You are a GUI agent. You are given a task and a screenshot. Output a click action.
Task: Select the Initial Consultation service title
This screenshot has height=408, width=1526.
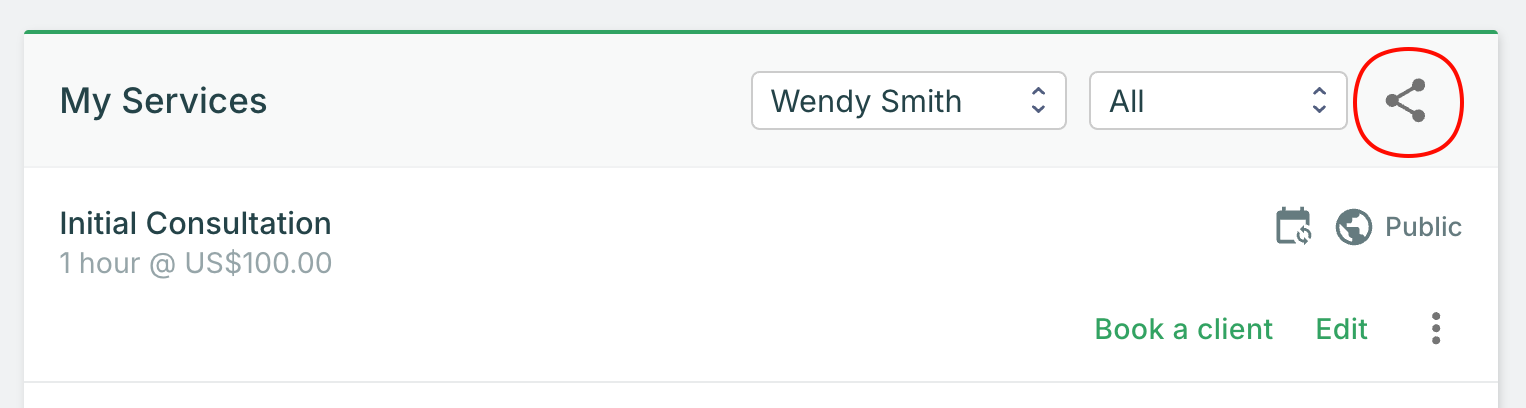(x=195, y=223)
